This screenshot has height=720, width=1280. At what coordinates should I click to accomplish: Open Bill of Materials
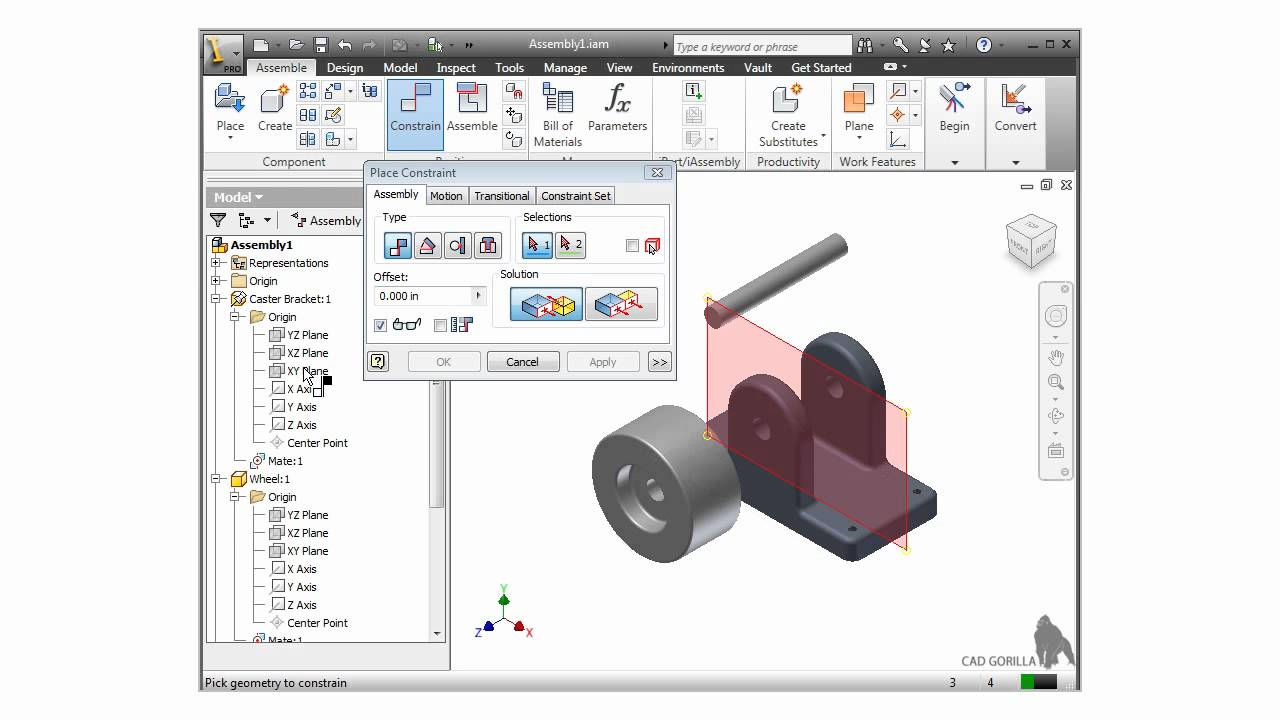558,114
